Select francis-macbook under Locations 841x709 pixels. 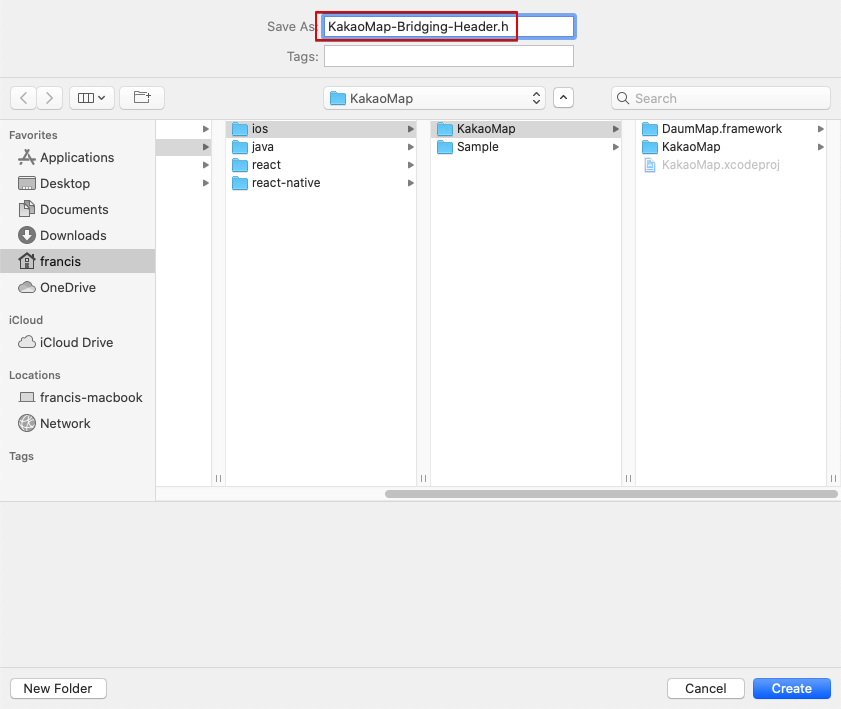click(x=77, y=397)
